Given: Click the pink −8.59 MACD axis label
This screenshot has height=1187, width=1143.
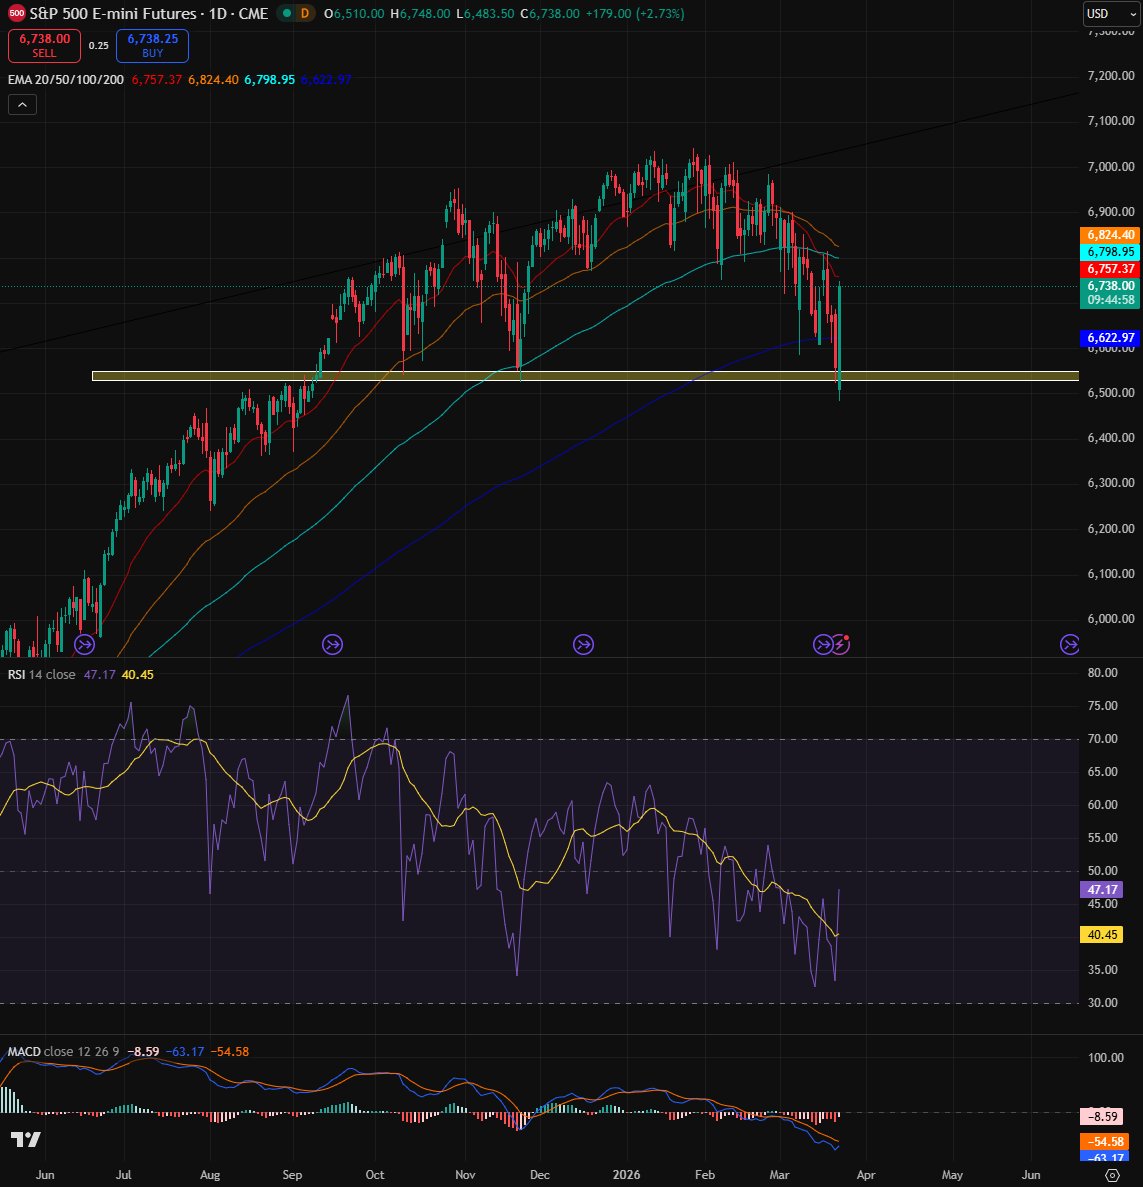Looking at the screenshot, I should (x=1102, y=1116).
